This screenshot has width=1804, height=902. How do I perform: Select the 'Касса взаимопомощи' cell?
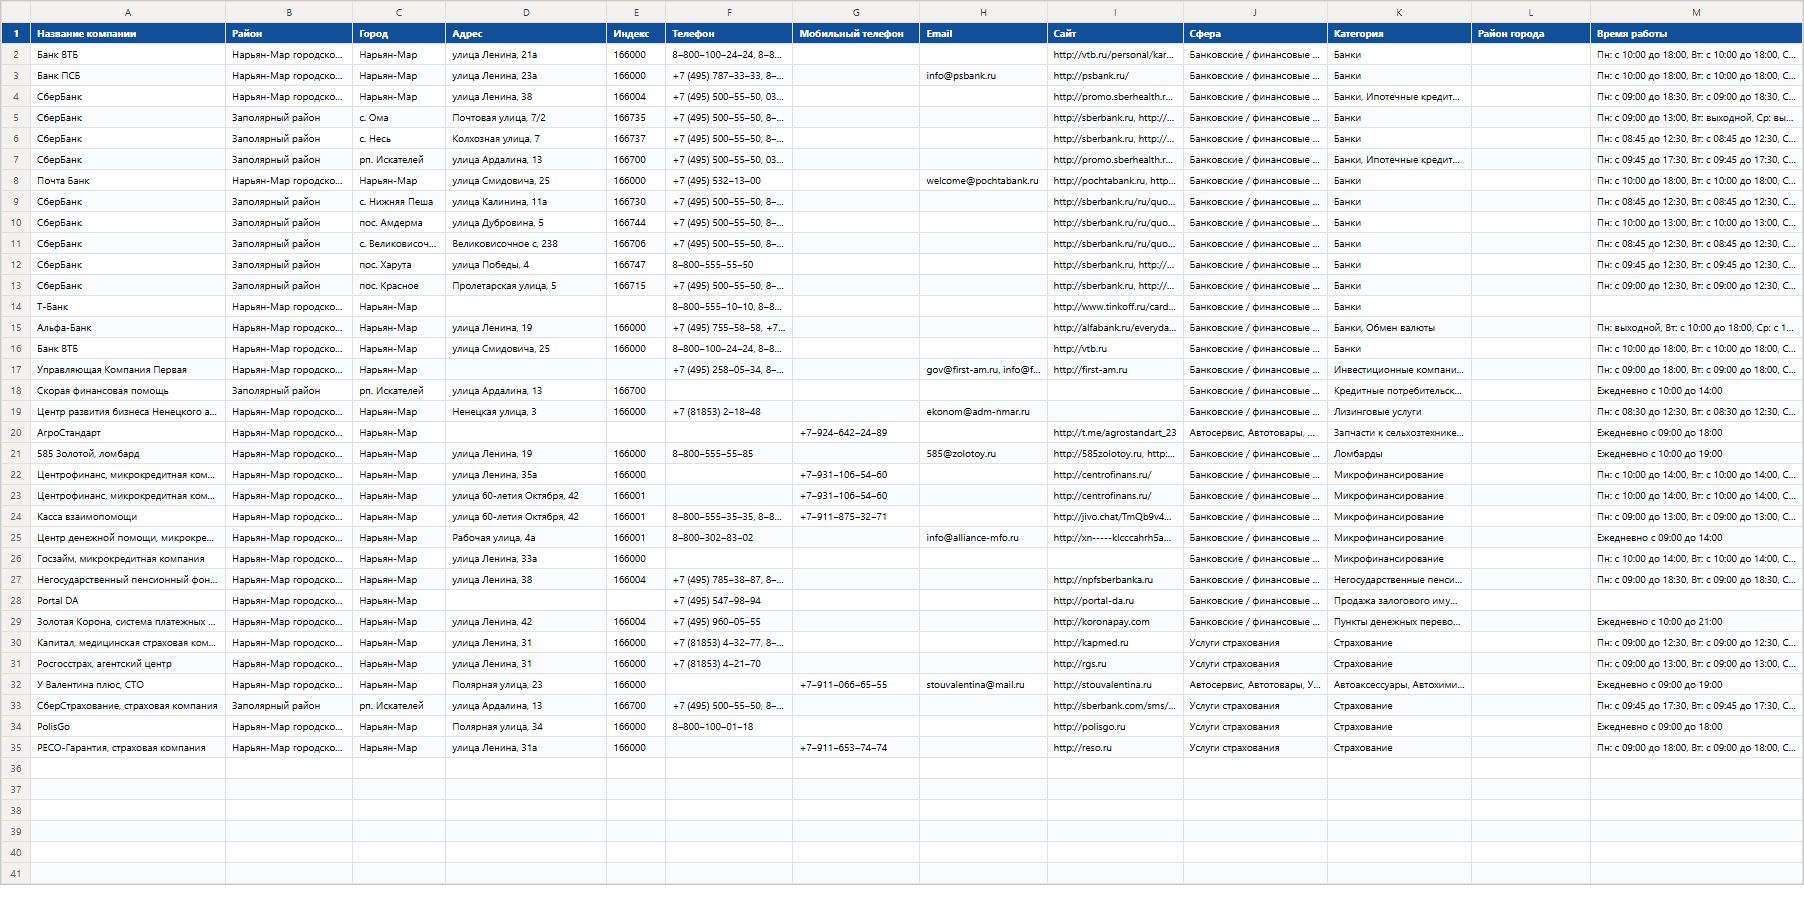coord(128,517)
